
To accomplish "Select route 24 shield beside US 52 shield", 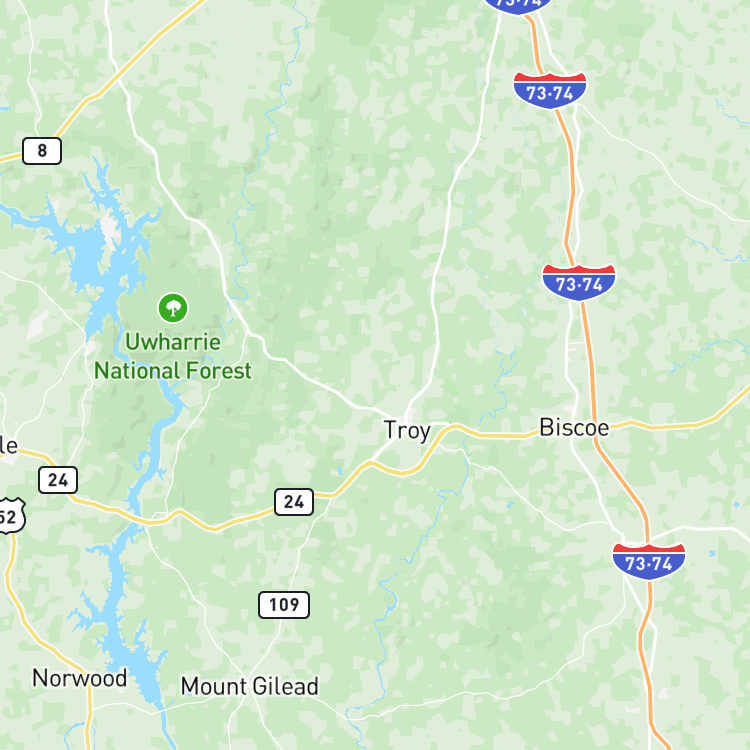I will 58,480.
